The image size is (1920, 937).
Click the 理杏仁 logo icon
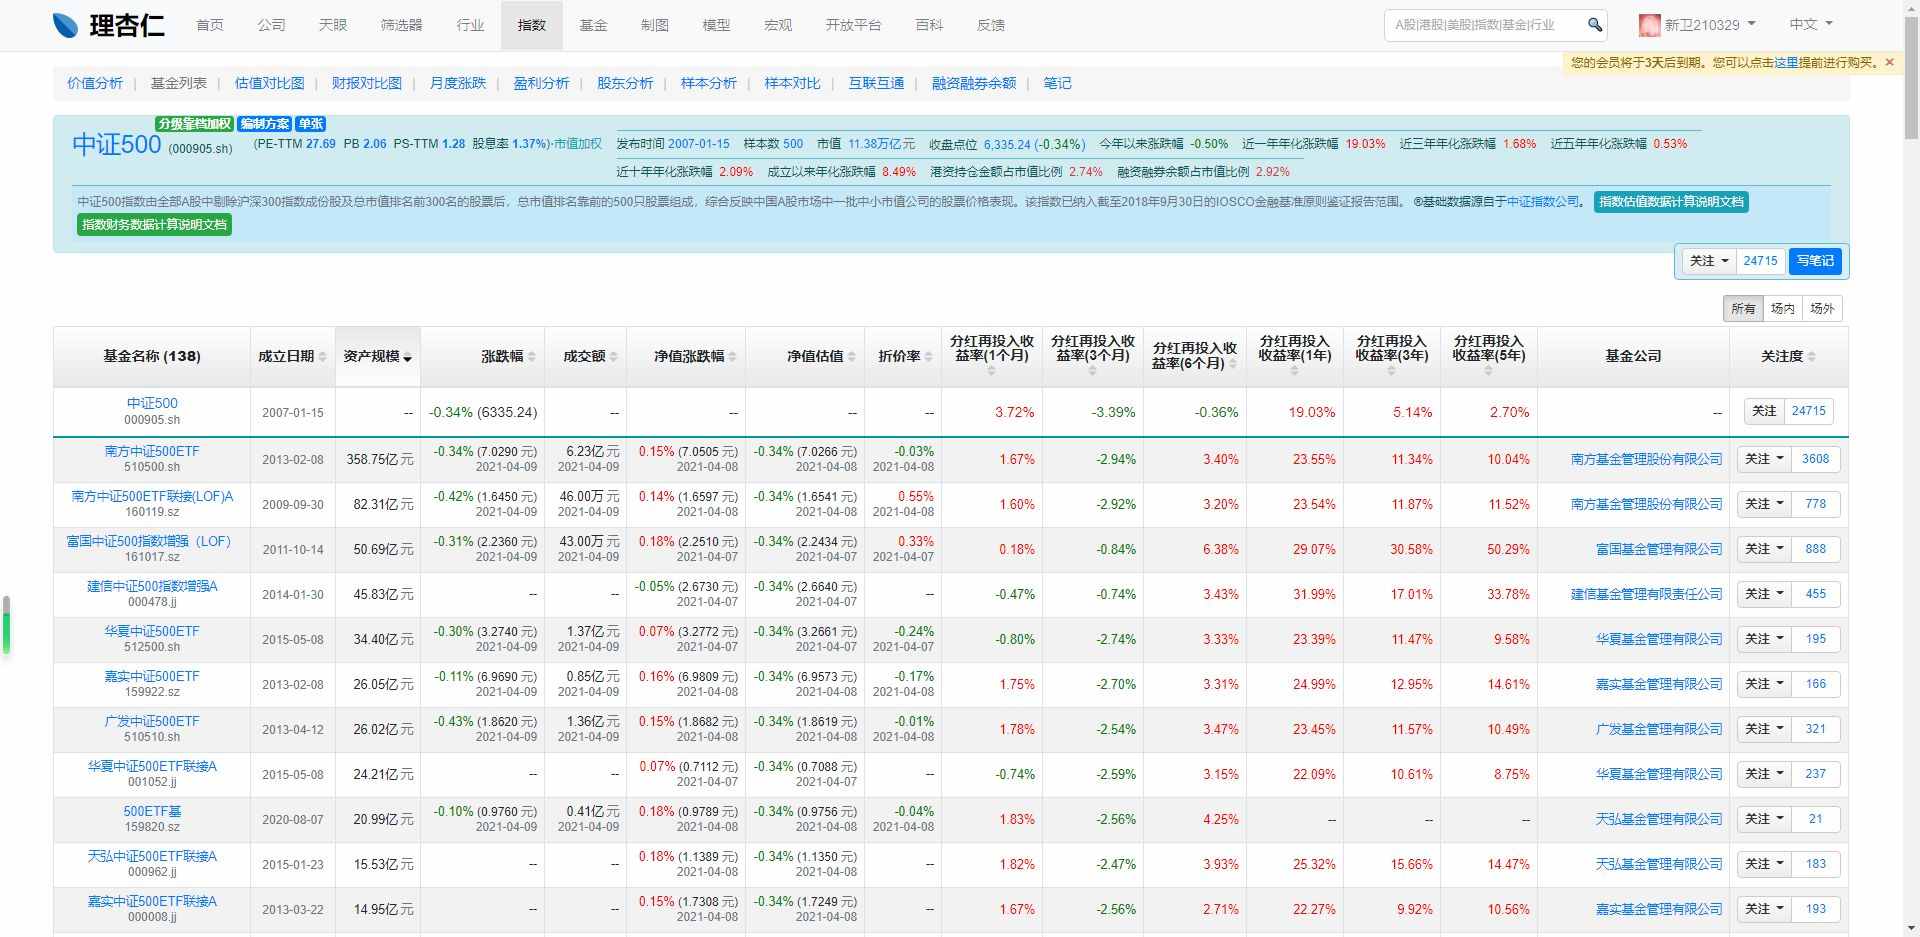coord(65,25)
